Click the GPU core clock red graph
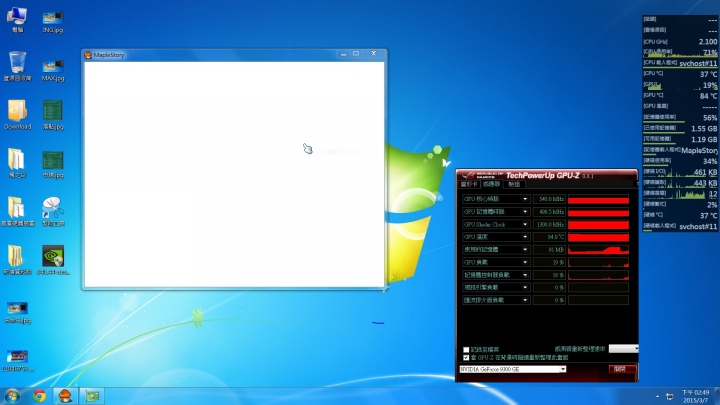 (x=598, y=199)
